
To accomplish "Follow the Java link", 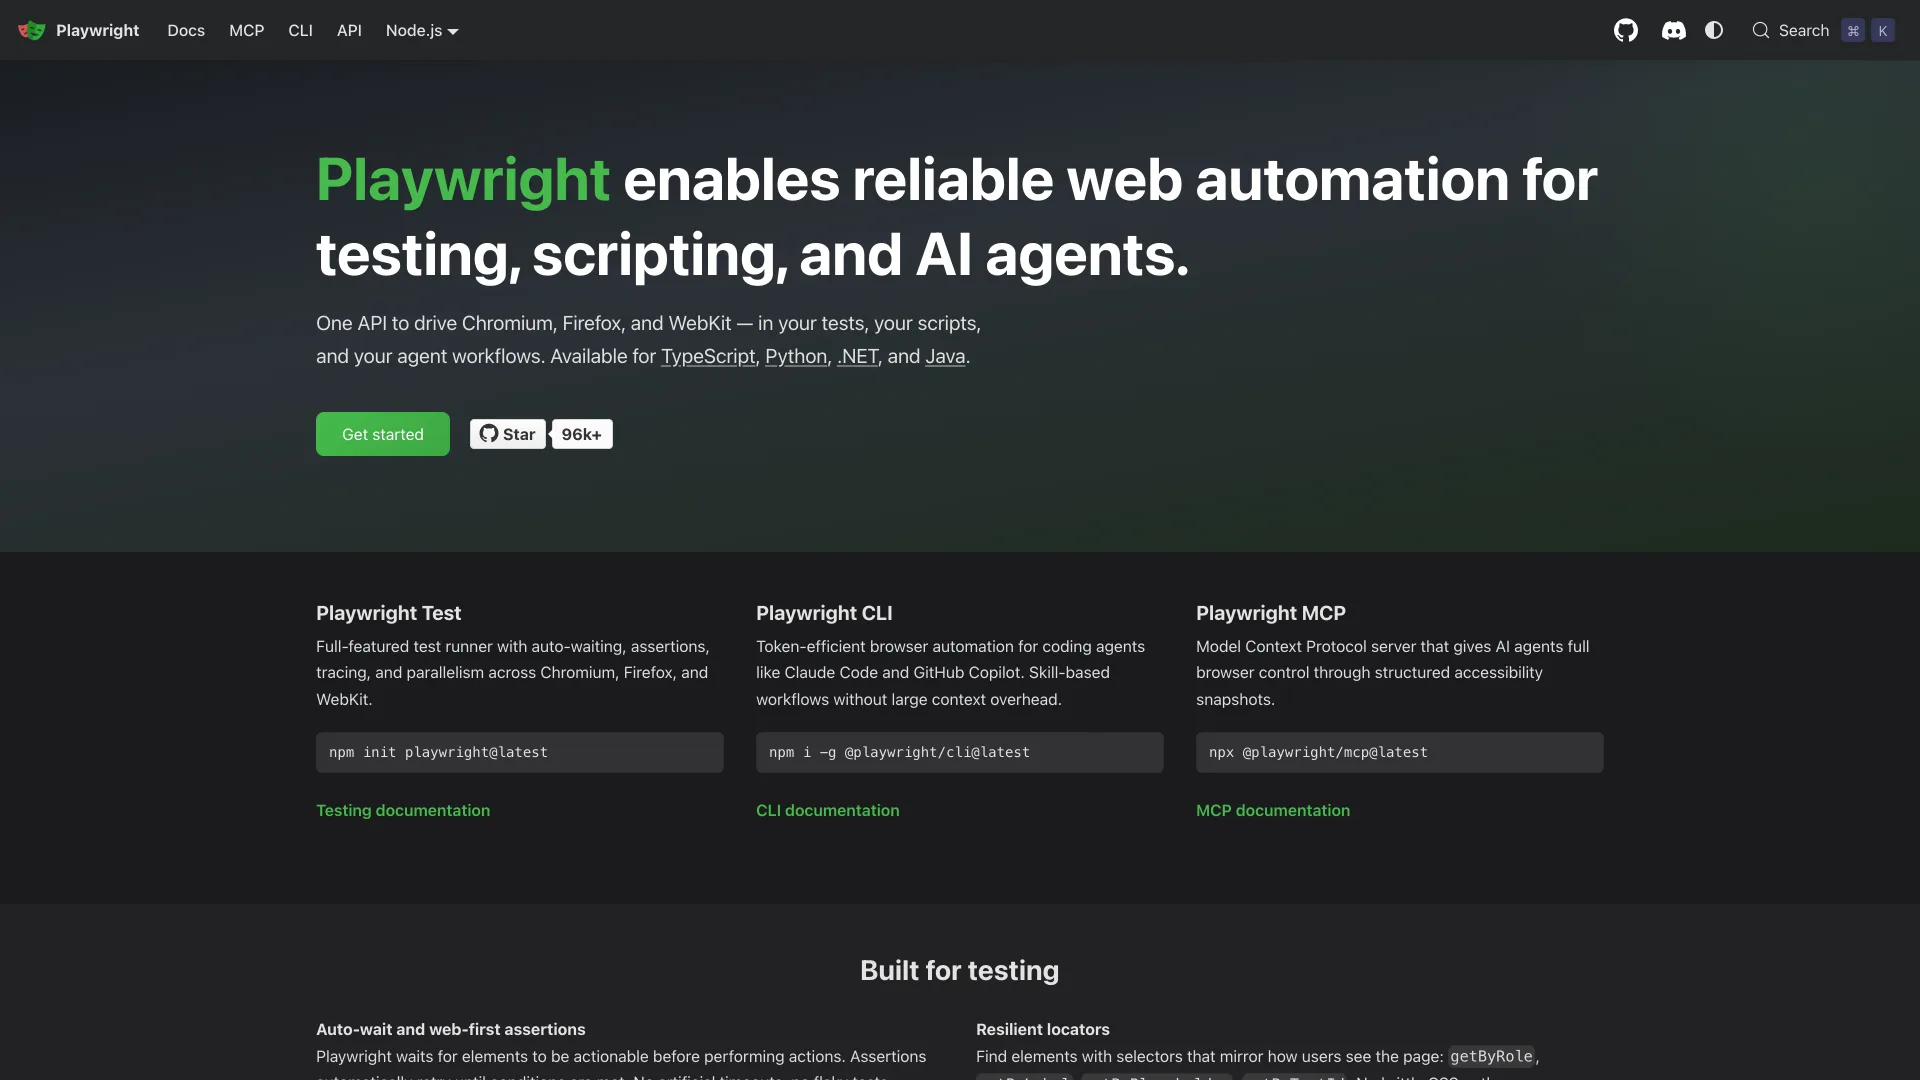I will click(945, 356).
